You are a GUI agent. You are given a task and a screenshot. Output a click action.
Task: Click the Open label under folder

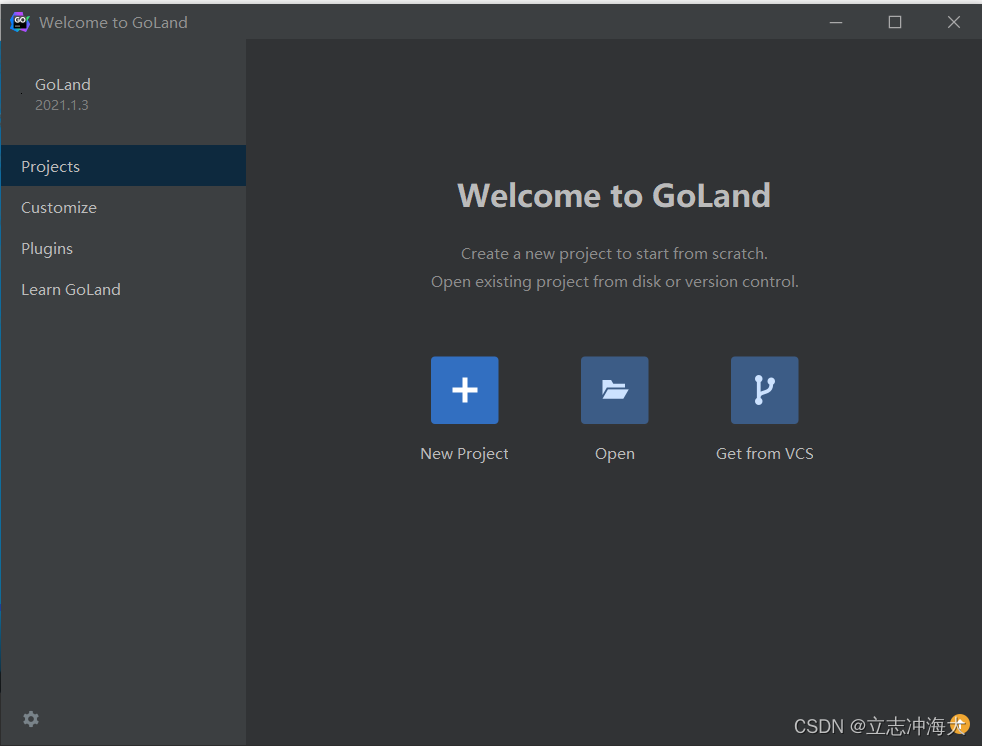point(614,453)
